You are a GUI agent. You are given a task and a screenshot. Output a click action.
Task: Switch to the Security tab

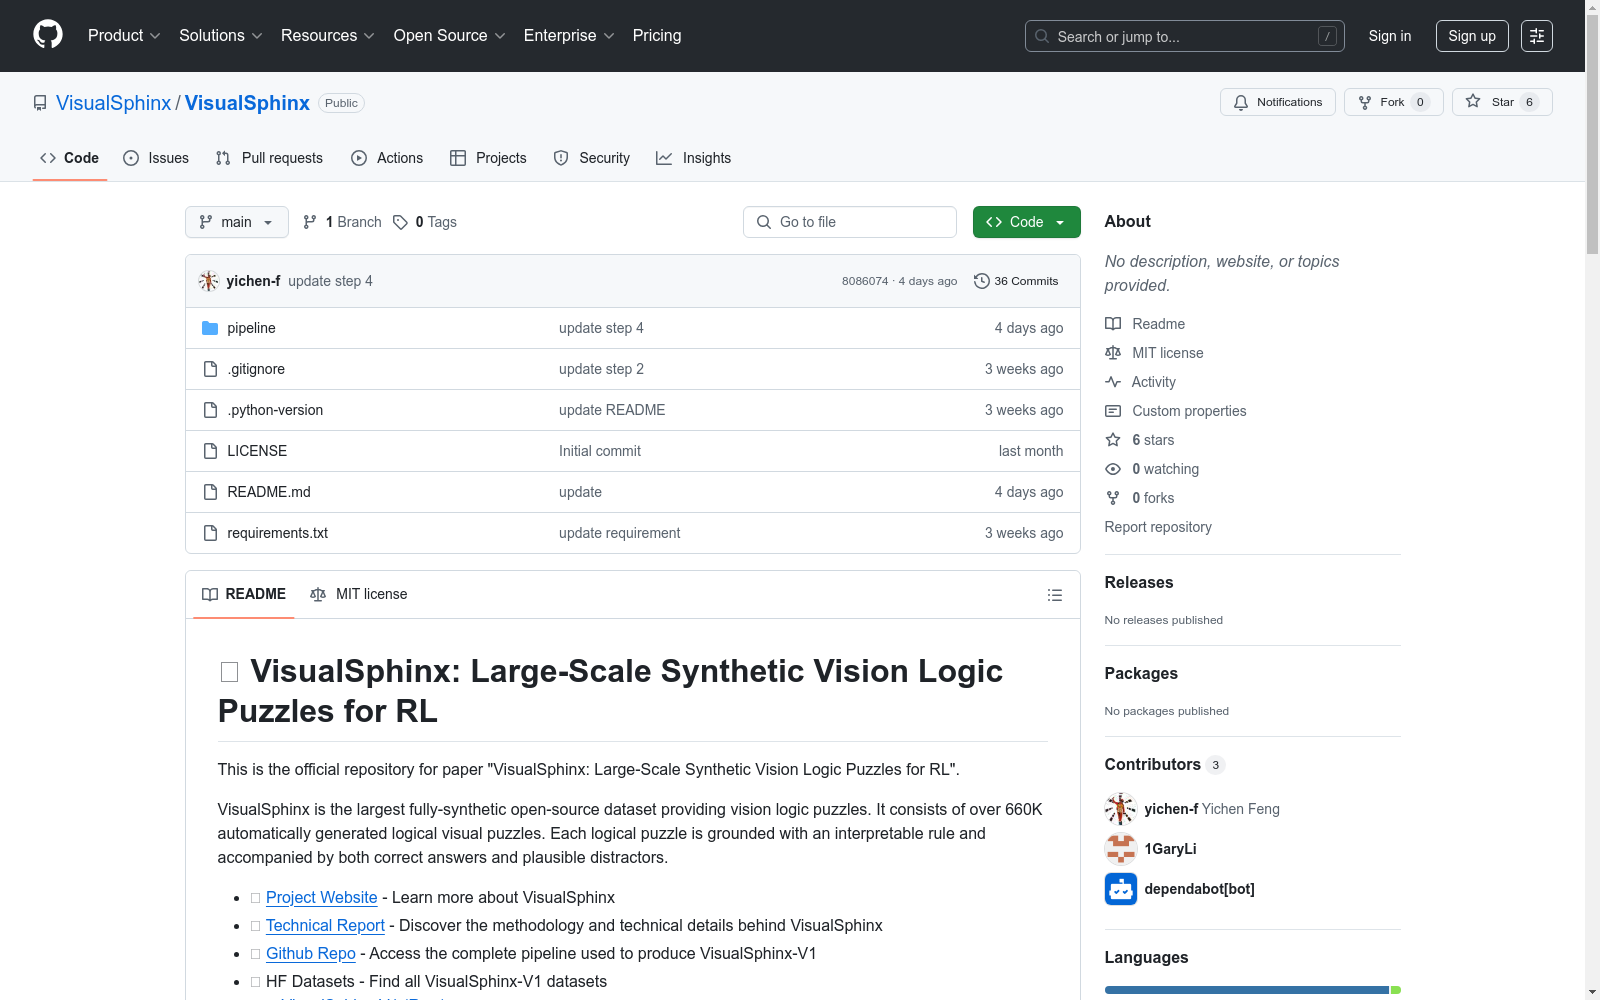coord(592,158)
